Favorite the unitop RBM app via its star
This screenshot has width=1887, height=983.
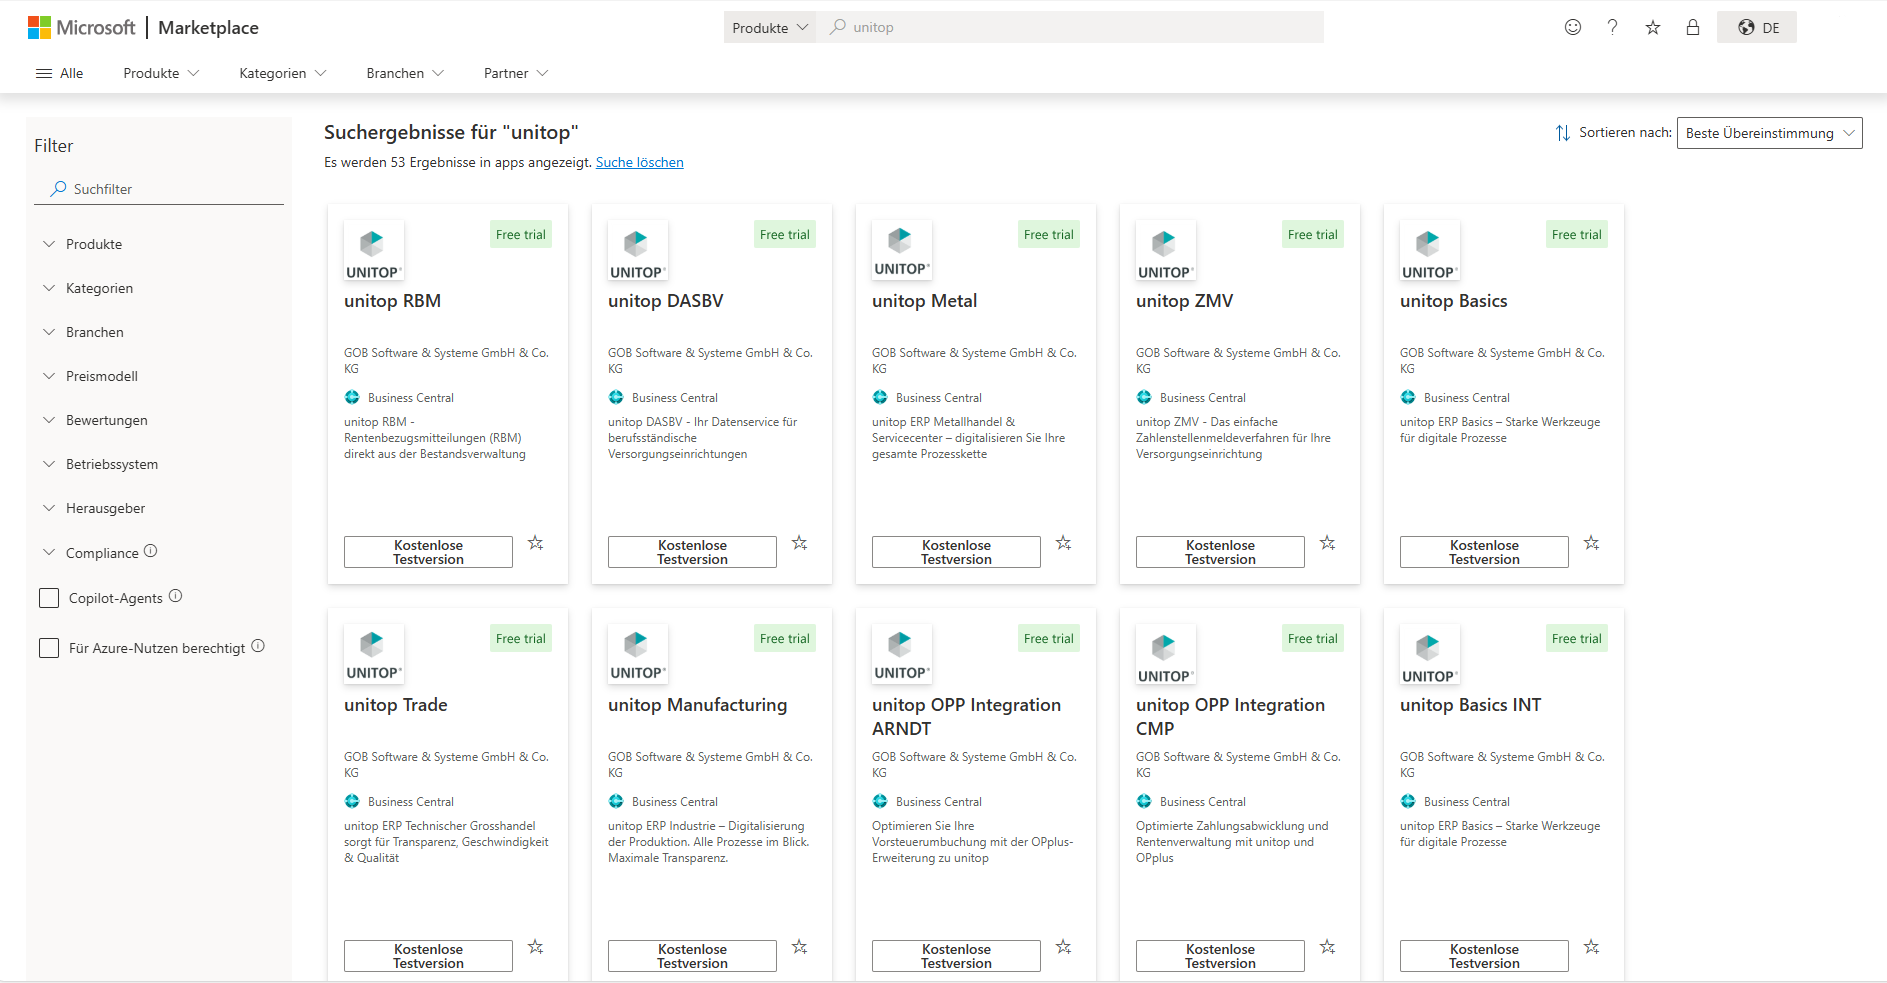coord(535,542)
